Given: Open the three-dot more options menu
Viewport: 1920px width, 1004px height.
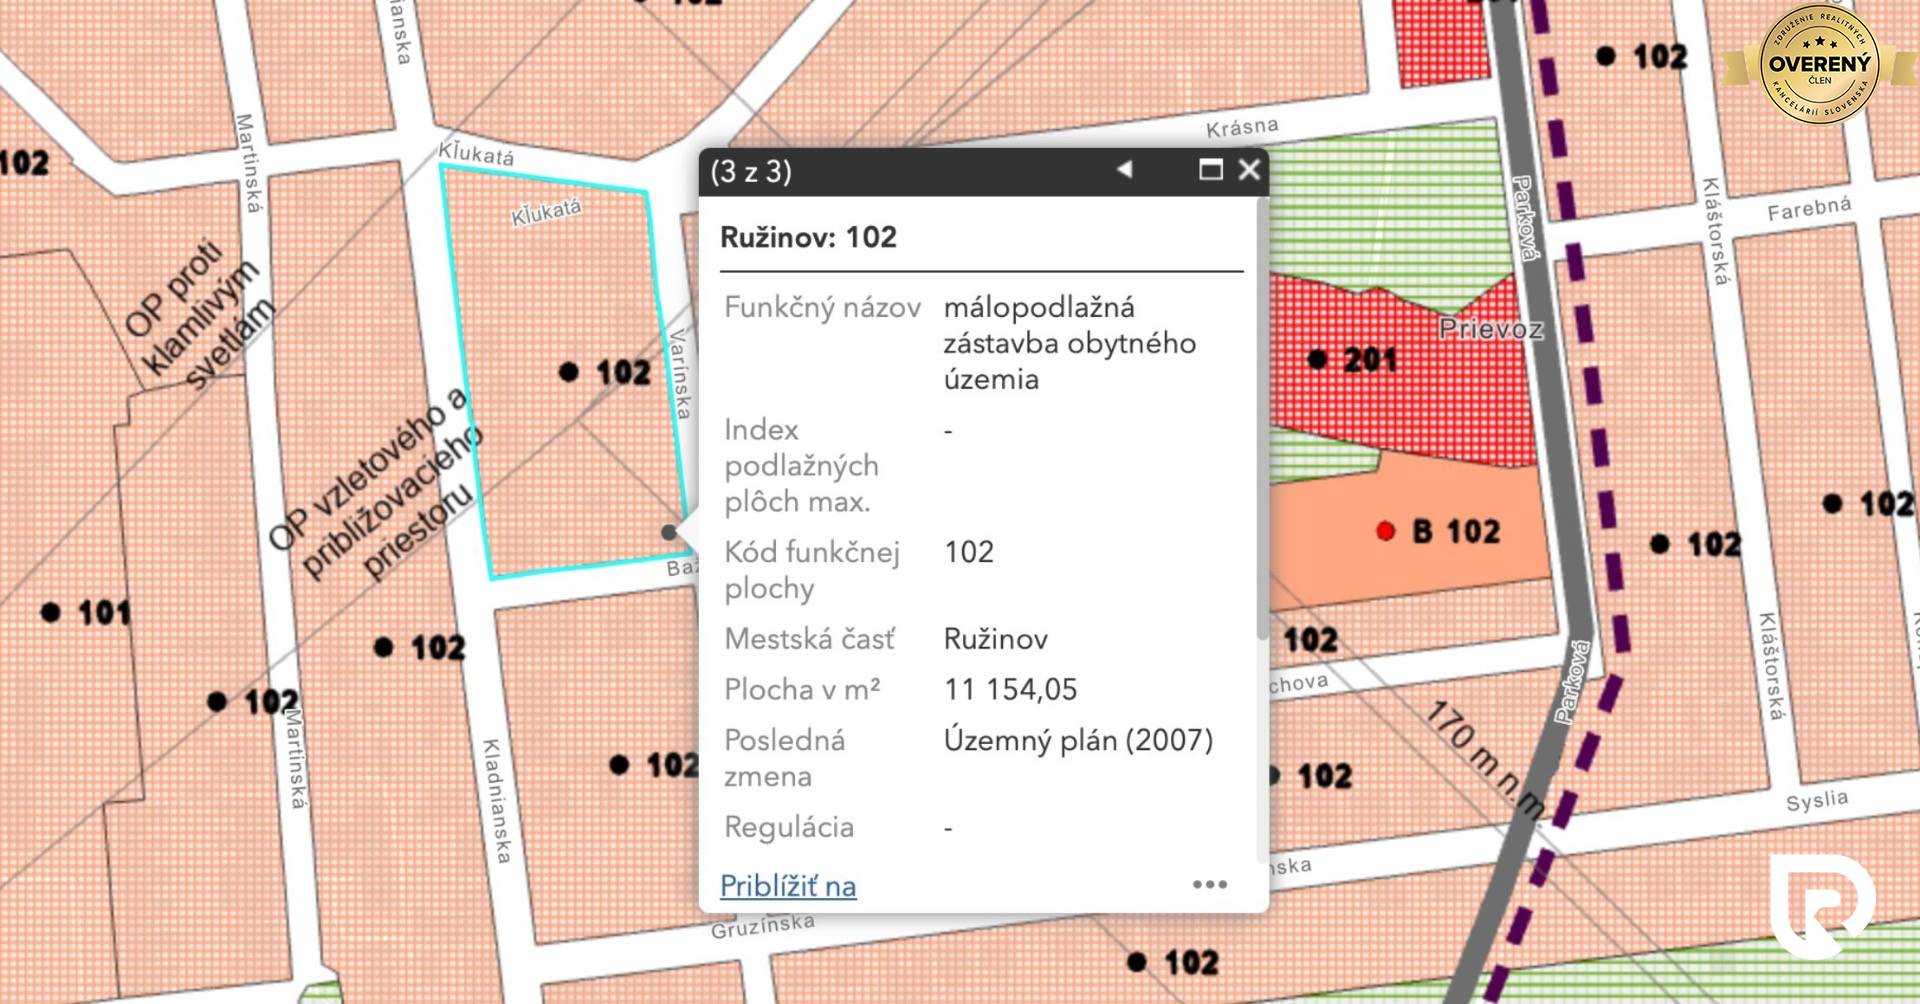Looking at the screenshot, I should click(x=1209, y=885).
